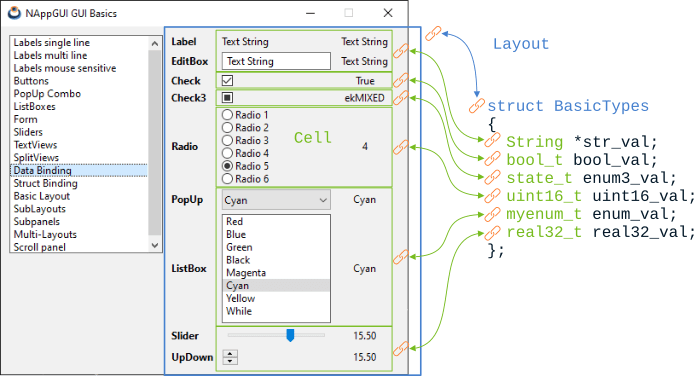The width and height of the screenshot is (700, 376).
Task: Click the NAppGUI app icon in title bar
Action: [x=14, y=13]
